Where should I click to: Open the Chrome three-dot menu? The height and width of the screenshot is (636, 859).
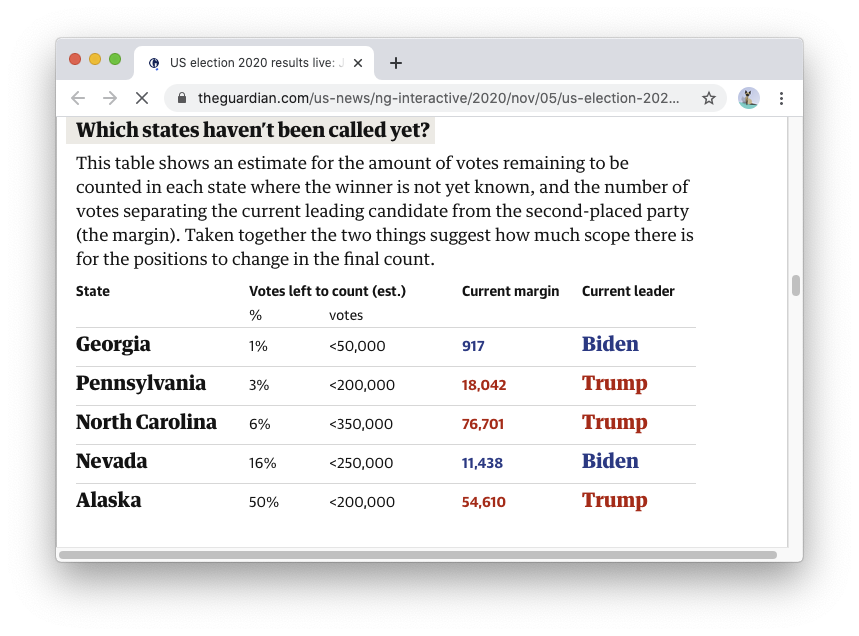(781, 98)
